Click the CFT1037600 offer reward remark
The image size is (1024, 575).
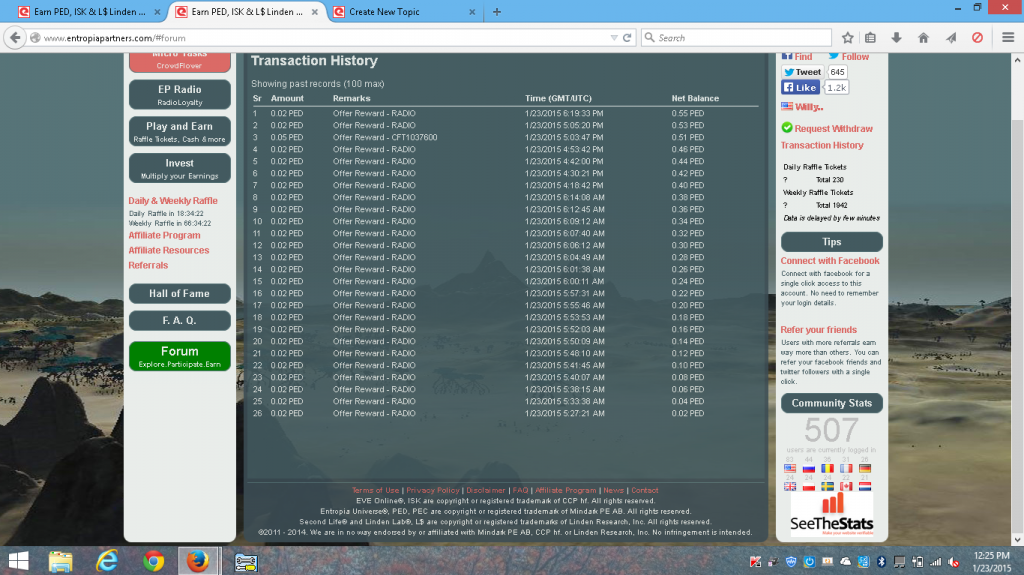pos(385,137)
